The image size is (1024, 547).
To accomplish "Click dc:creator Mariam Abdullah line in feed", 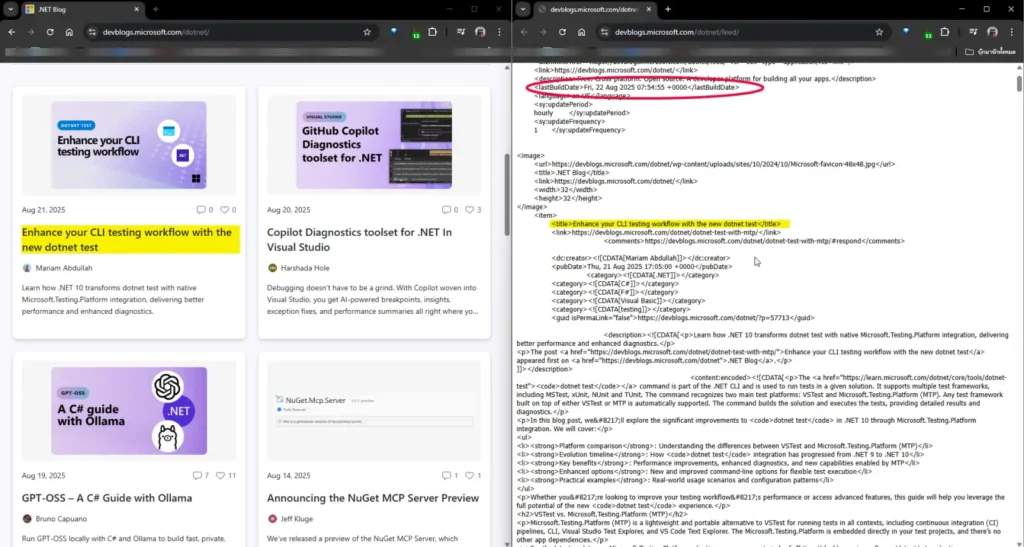I will click(640, 258).
